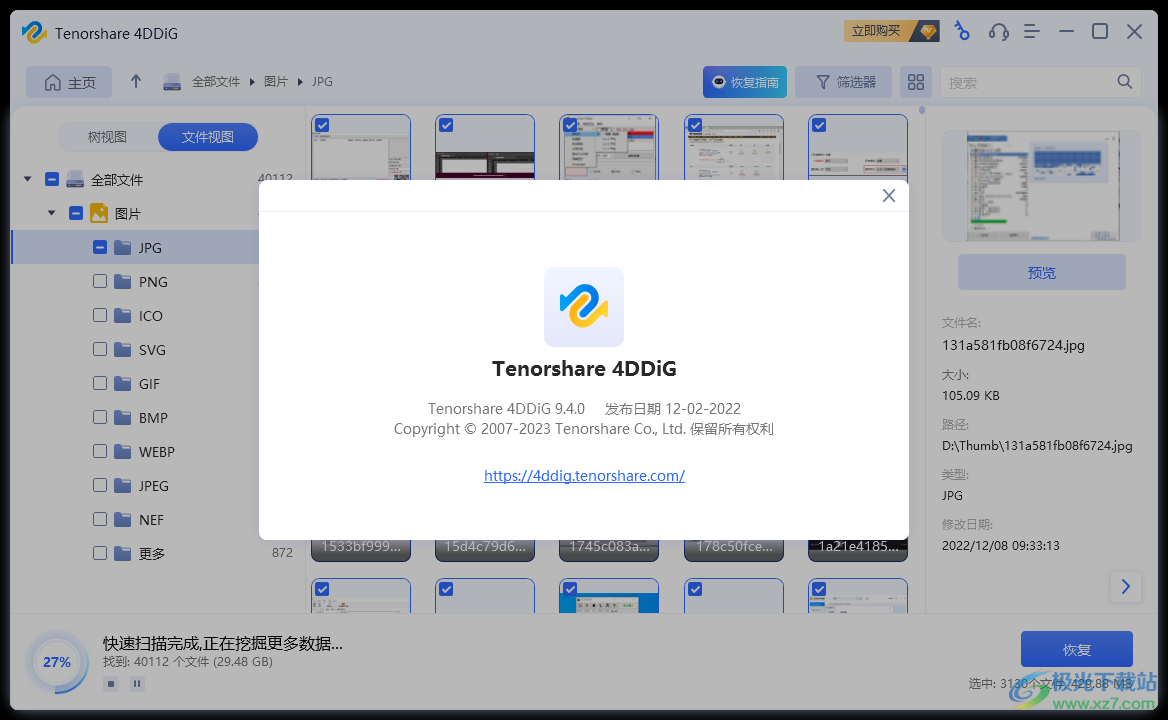Click the 27% scan progress circle

click(57, 662)
